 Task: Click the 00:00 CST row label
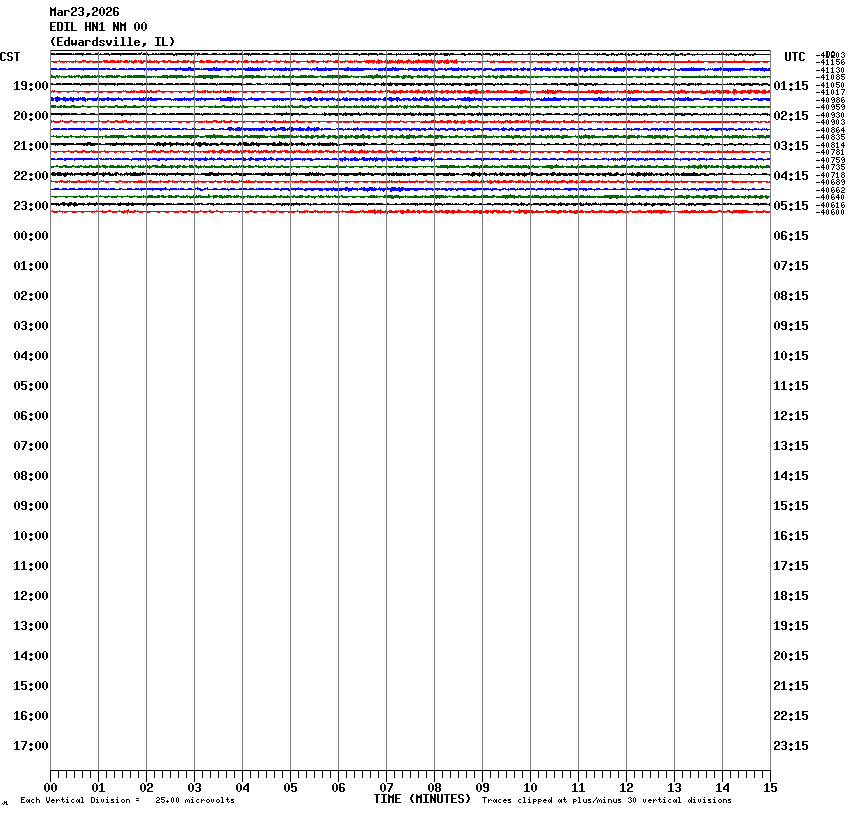[x=31, y=236]
